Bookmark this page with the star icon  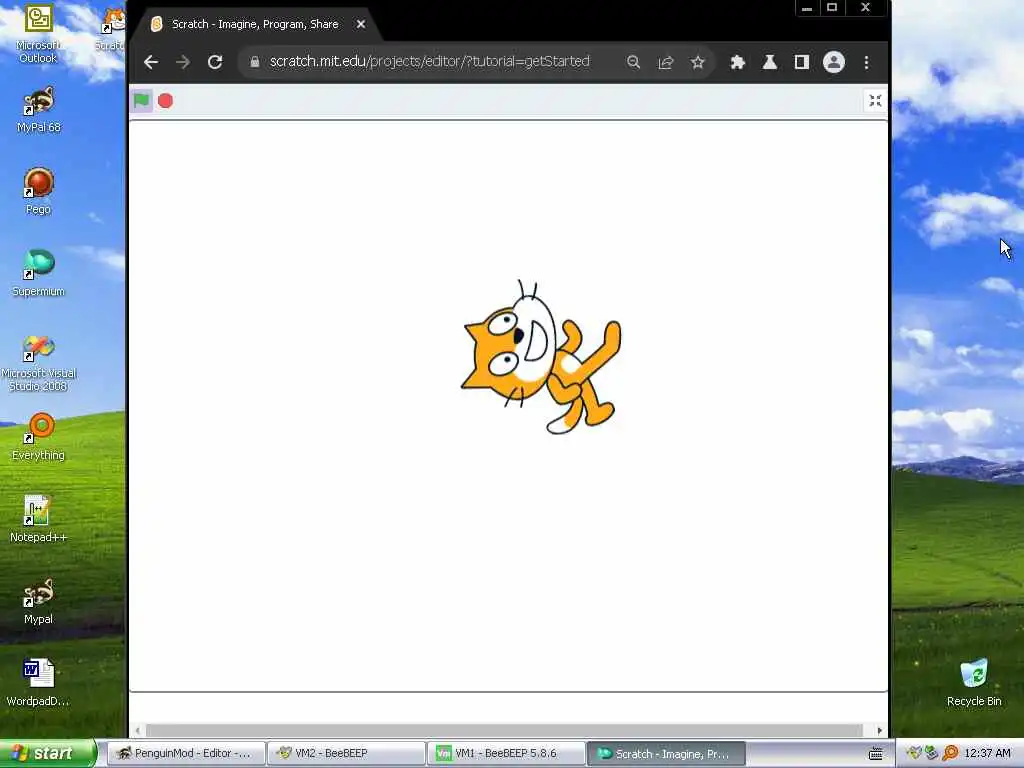pos(697,62)
